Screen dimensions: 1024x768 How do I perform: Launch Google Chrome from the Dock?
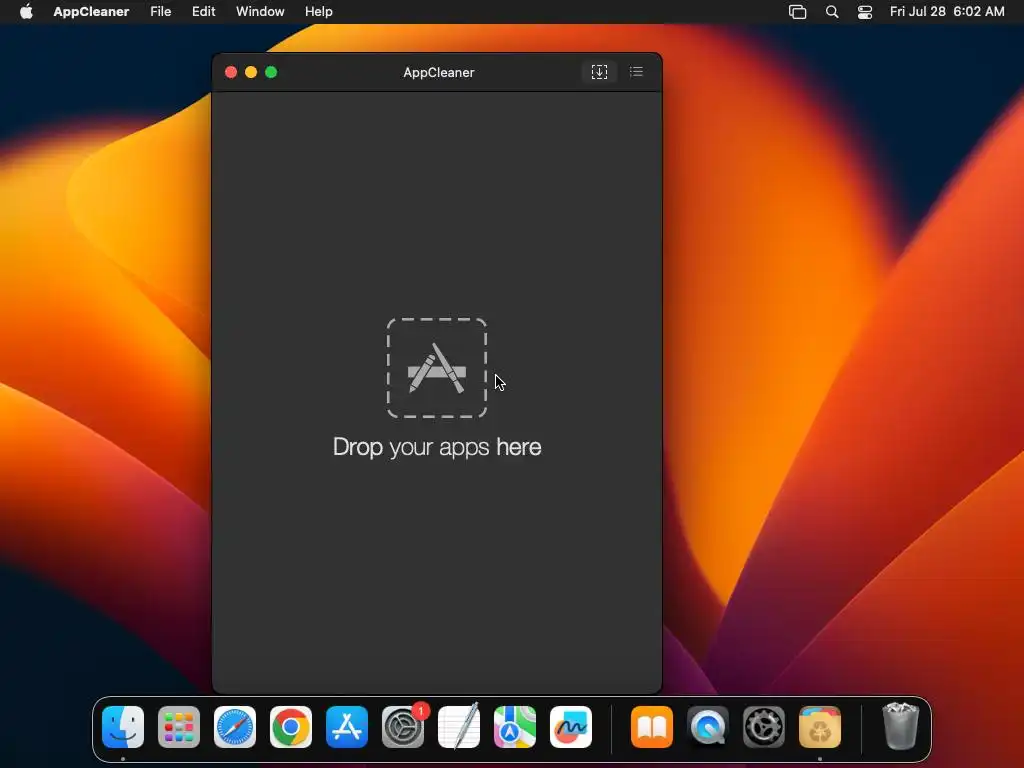pos(291,727)
